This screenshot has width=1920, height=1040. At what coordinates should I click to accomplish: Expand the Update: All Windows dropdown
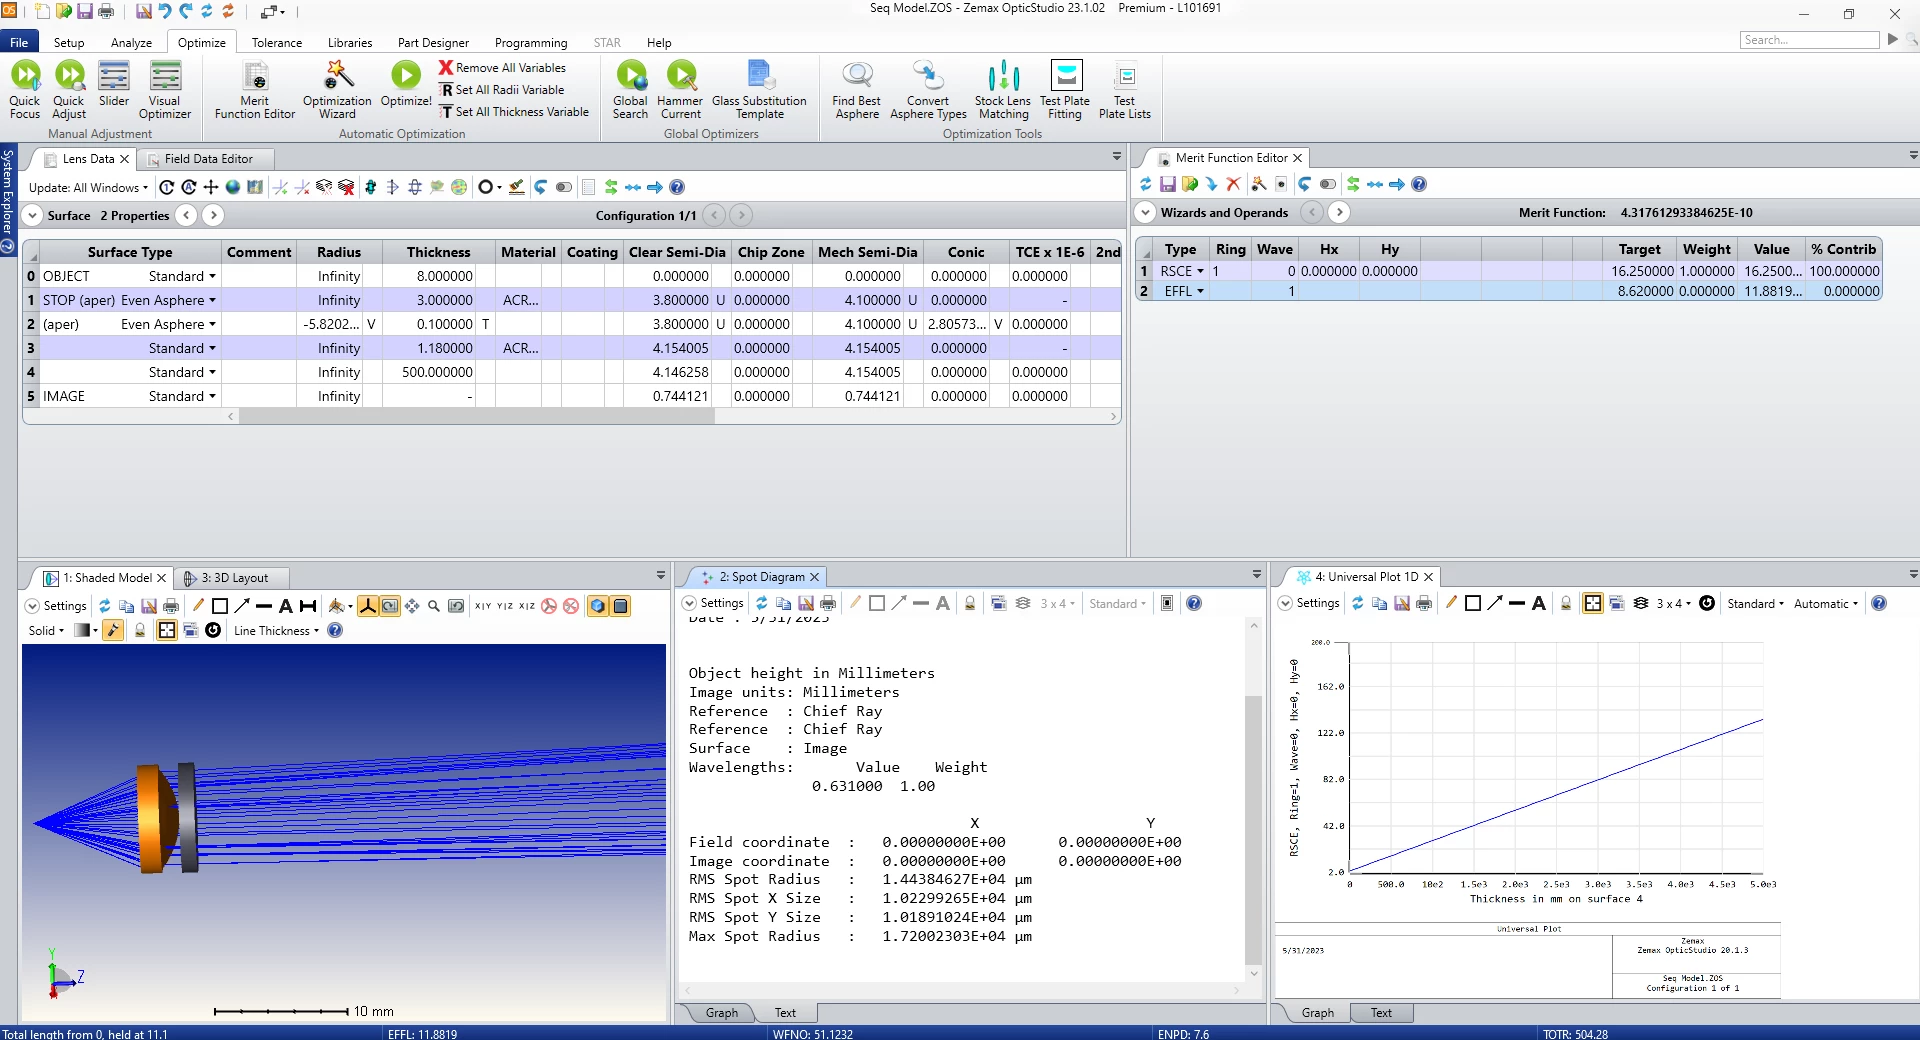tap(88, 187)
